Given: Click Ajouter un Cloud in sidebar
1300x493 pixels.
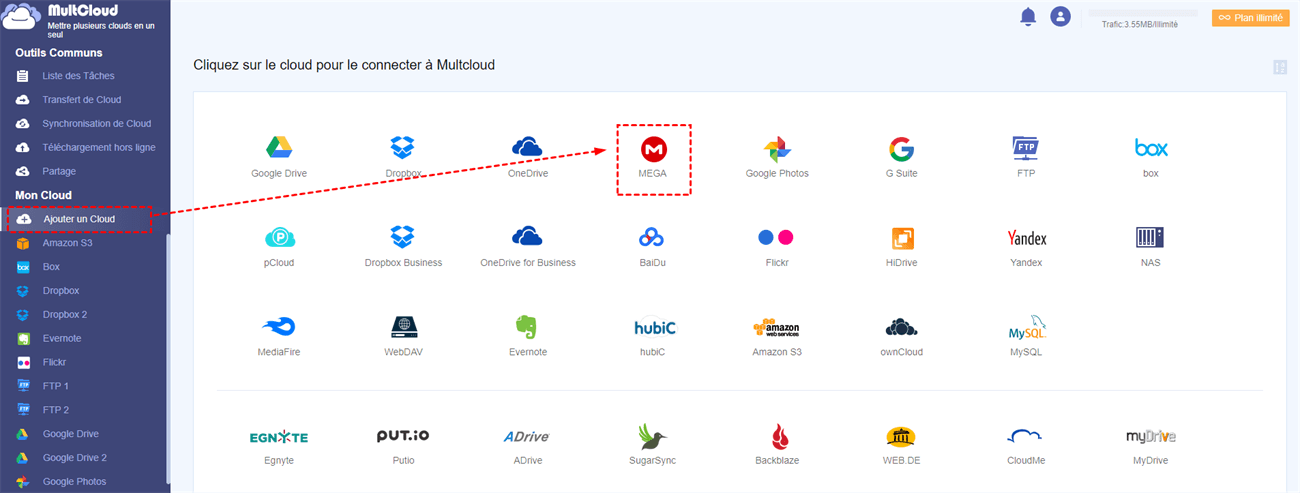Looking at the screenshot, I should tap(79, 219).
